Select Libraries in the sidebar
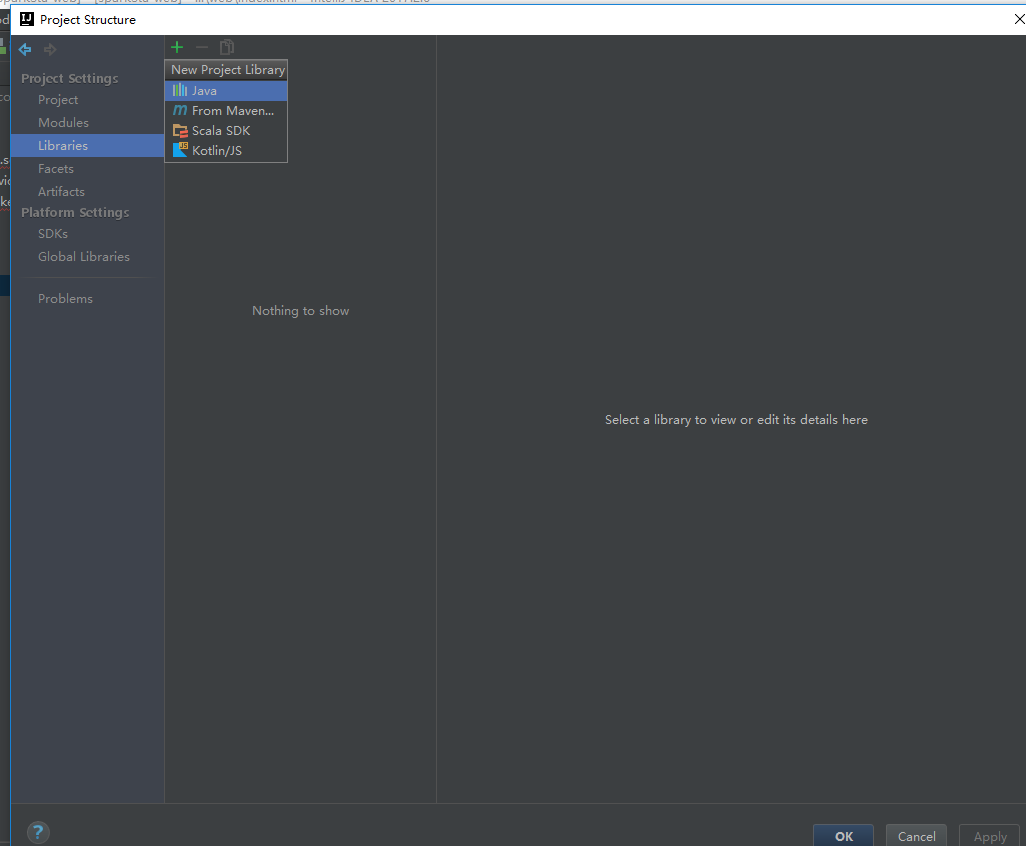The image size is (1026, 846). pos(87,145)
